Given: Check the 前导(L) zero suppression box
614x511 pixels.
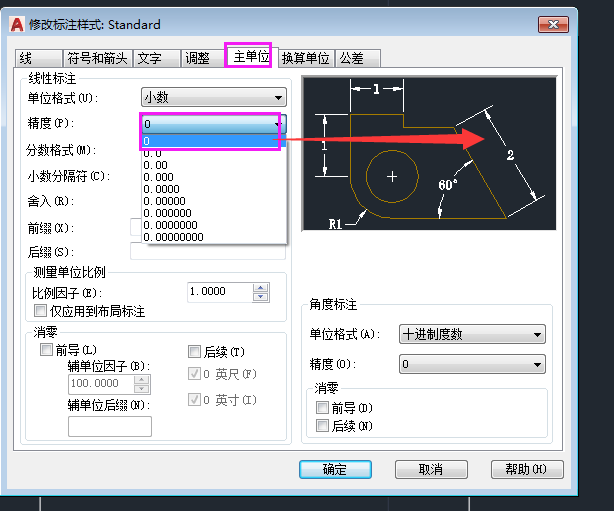Looking at the screenshot, I should [46, 350].
